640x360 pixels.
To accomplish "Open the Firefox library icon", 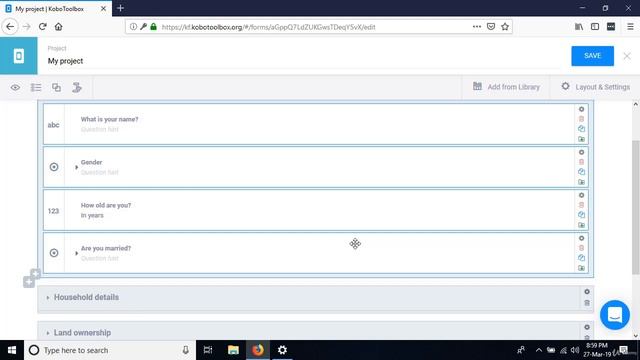I will [579, 27].
